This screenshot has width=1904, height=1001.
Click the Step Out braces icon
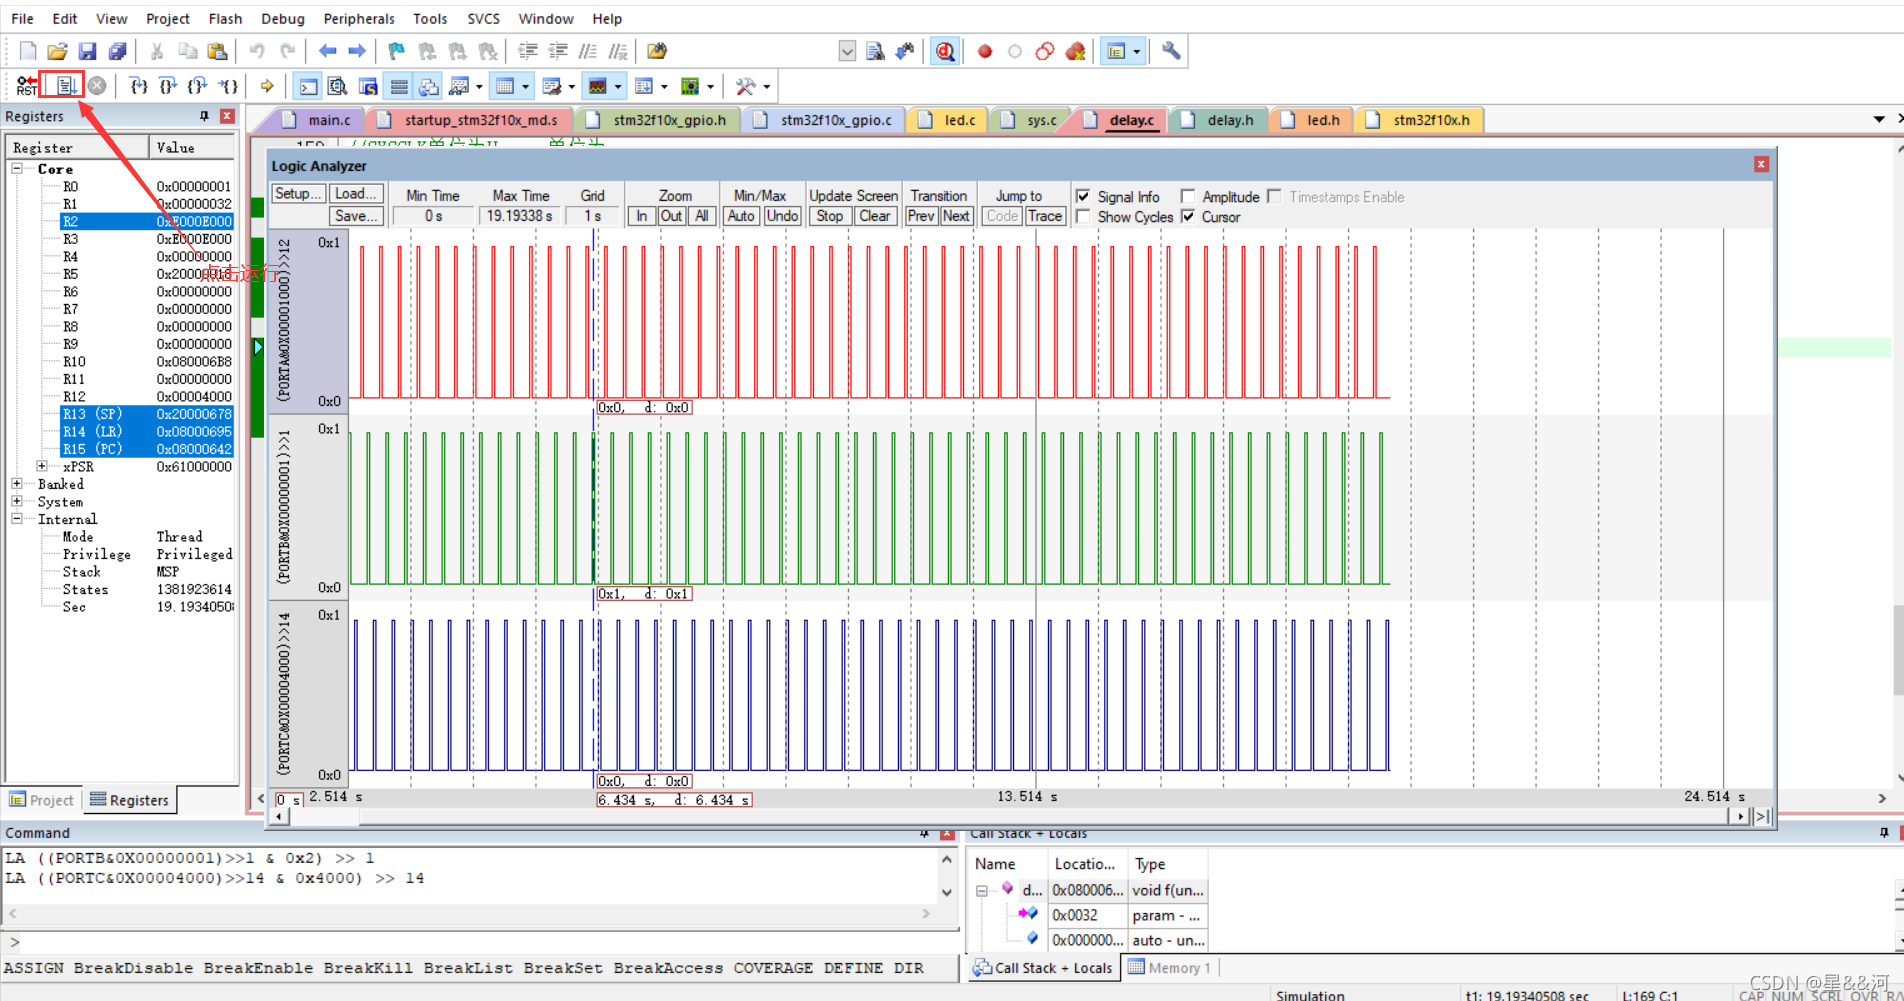click(199, 86)
